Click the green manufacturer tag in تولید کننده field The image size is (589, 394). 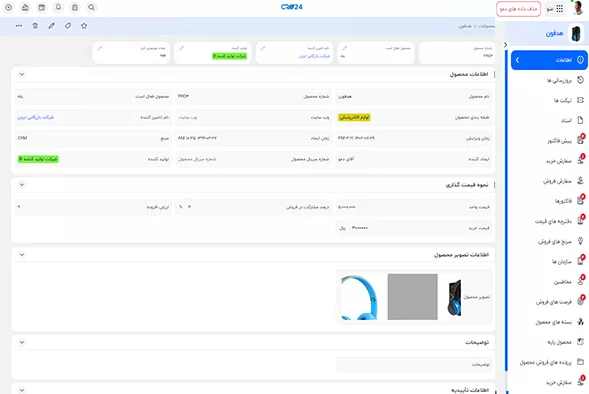38,159
